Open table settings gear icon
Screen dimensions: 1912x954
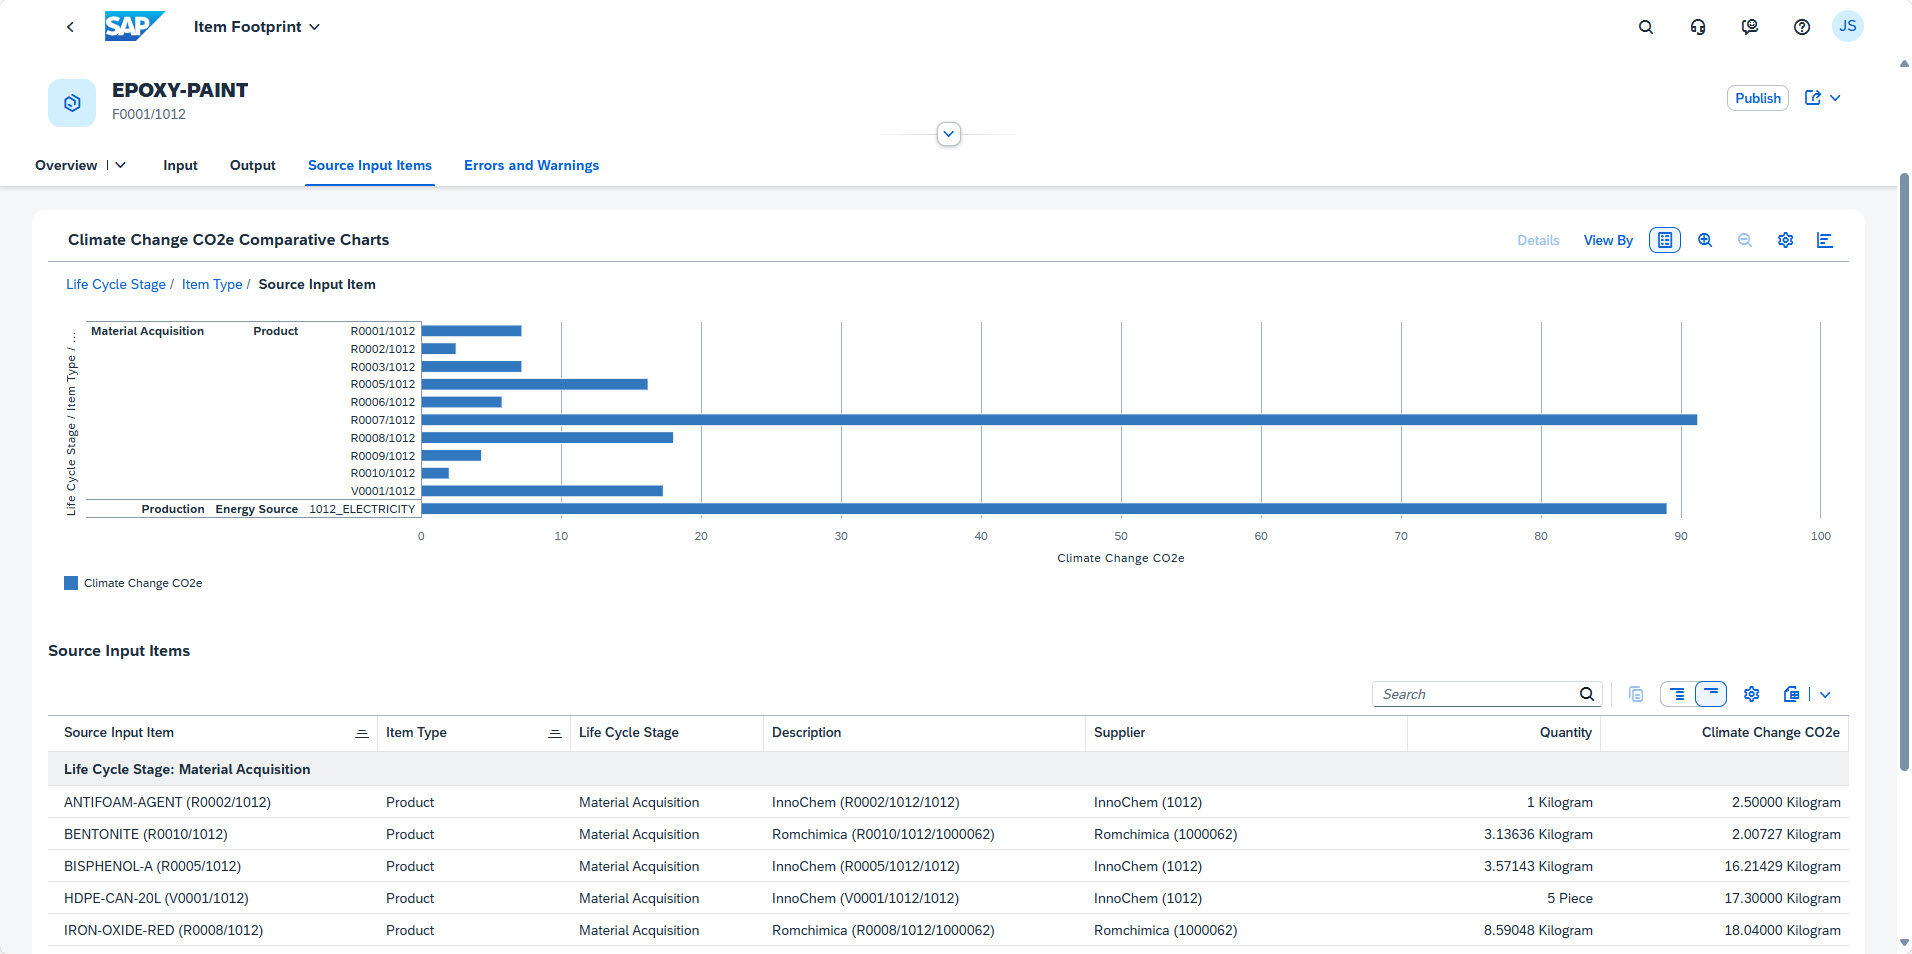1751,694
